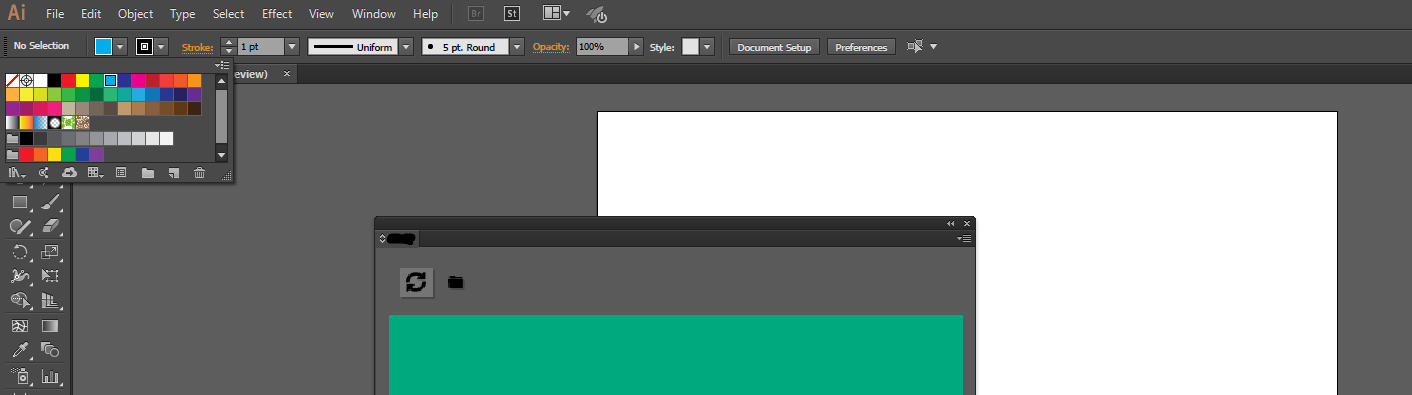Create a New Swatch
Screen dimensions: 1412x395
pyautogui.click(x=173, y=173)
